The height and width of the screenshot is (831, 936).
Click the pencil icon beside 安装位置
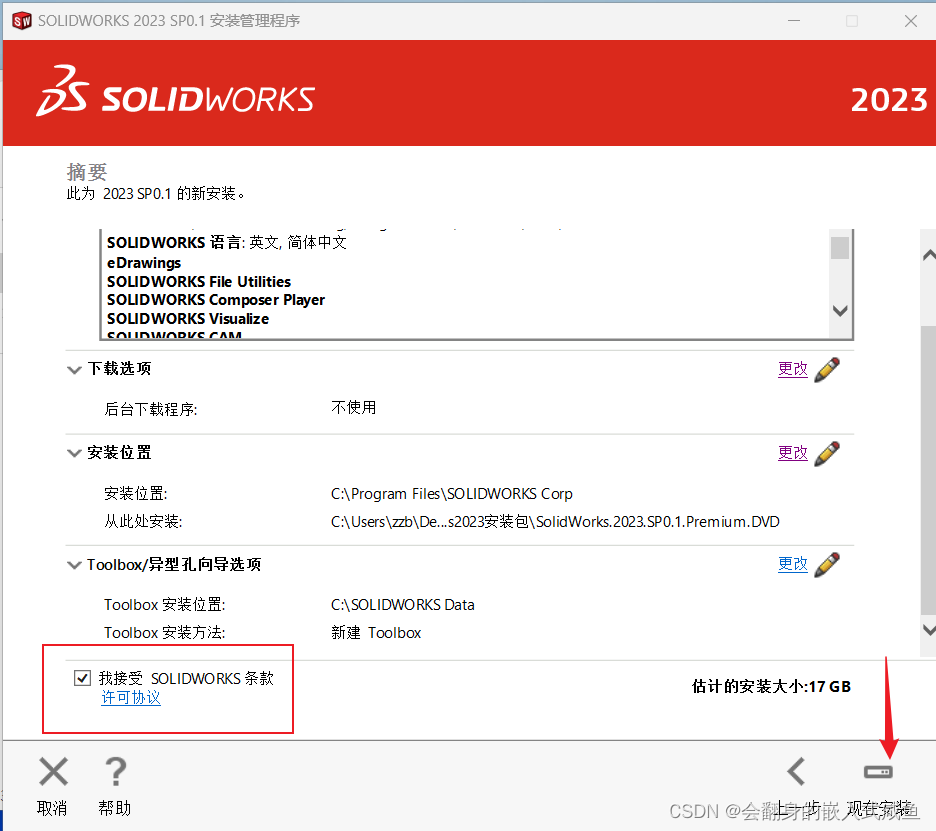(827, 454)
